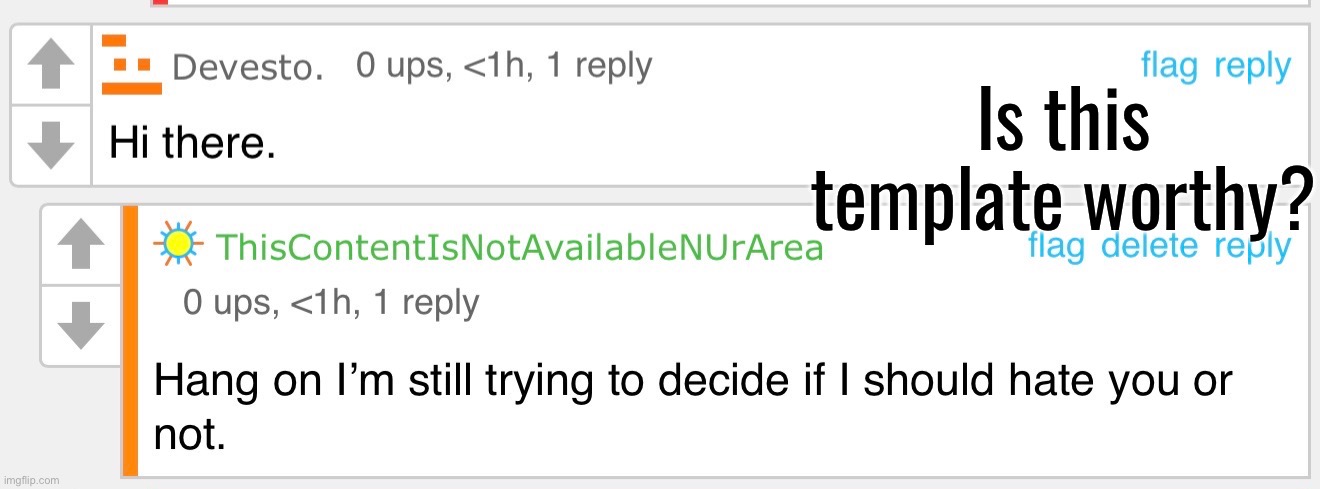The image size is (1320, 489).
Task: Upvote the ThisContentIsNotAvailableNUrArea reply
Action: point(81,245)
